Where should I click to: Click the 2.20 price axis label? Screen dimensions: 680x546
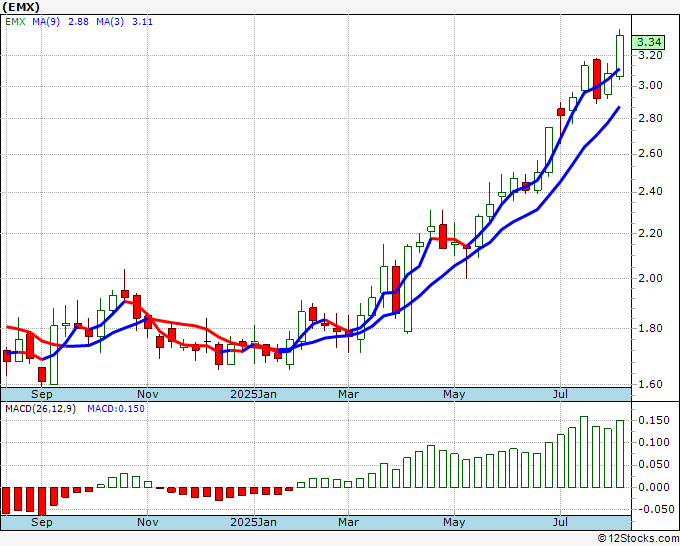click(651, 233)
